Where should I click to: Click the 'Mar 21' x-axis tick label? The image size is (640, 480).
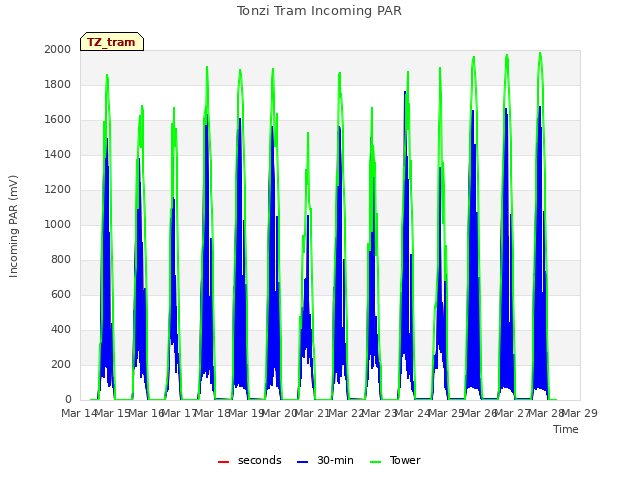click(312, 413)
